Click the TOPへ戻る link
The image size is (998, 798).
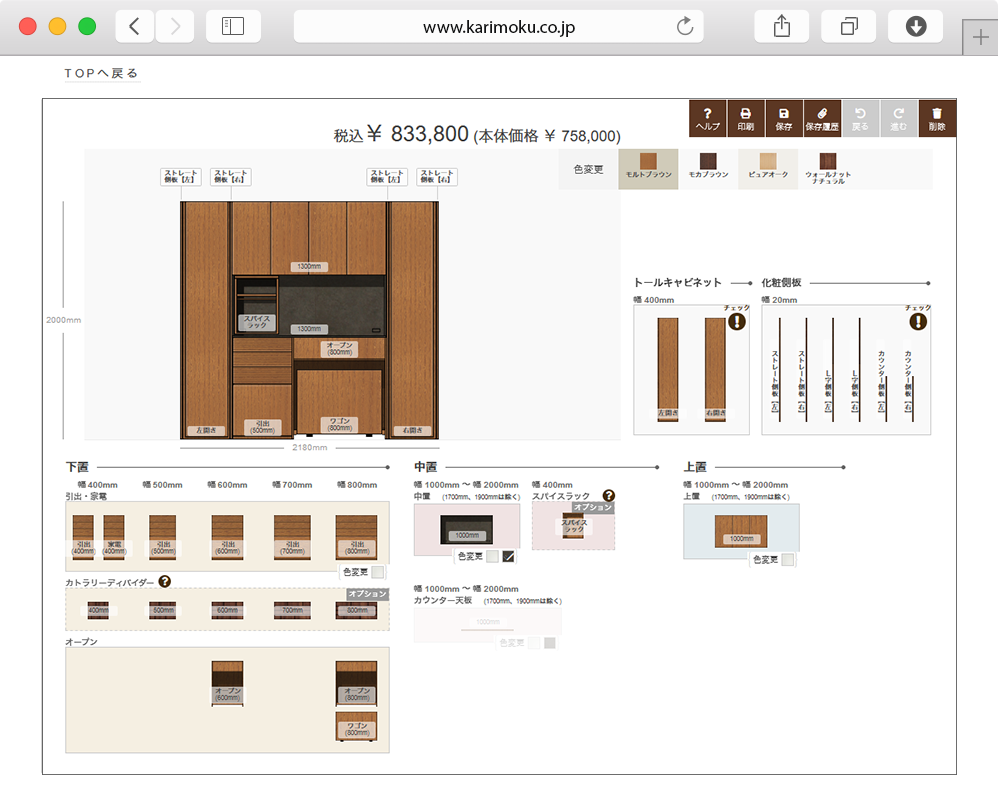101,73
